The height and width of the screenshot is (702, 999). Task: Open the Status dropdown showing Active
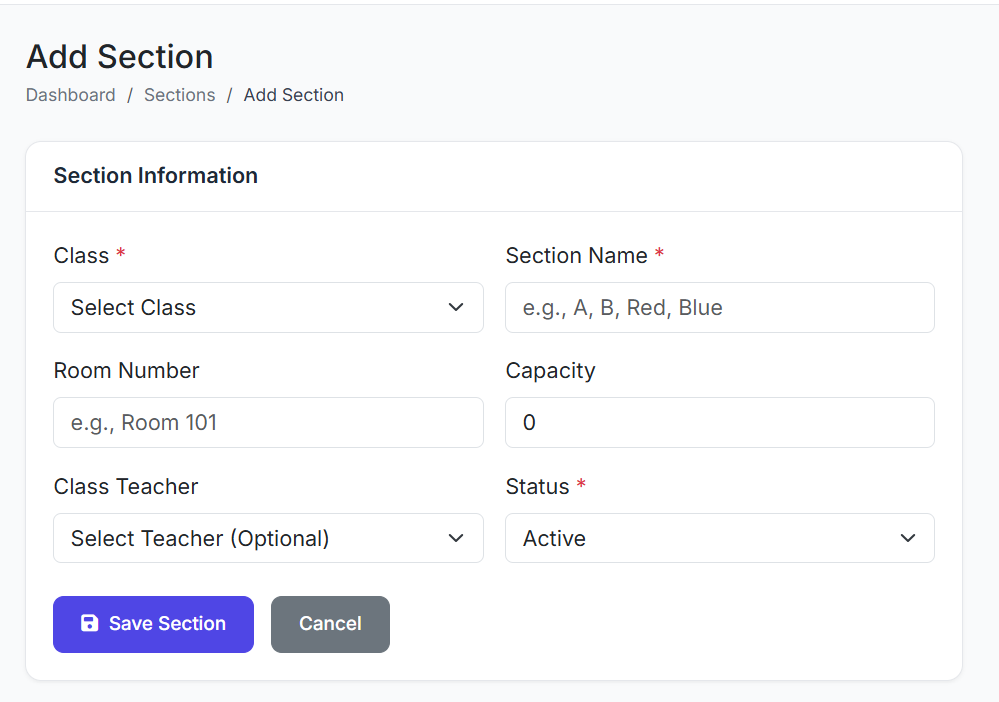(x=718, y=538)
